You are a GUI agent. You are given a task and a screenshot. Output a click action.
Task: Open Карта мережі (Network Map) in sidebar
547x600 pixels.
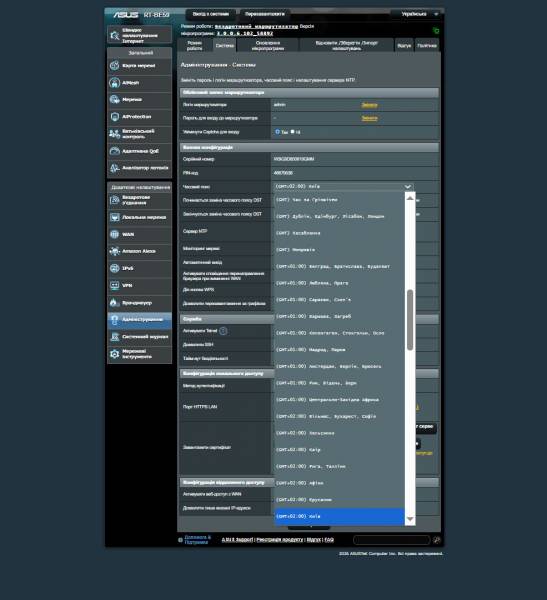coord(139,66)
